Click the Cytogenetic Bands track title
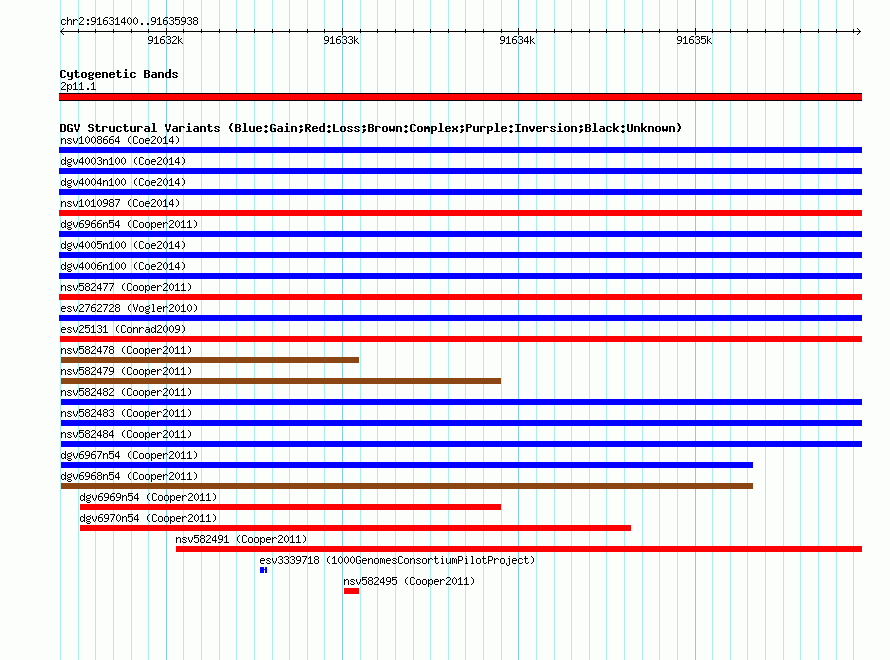 point(119,74)
